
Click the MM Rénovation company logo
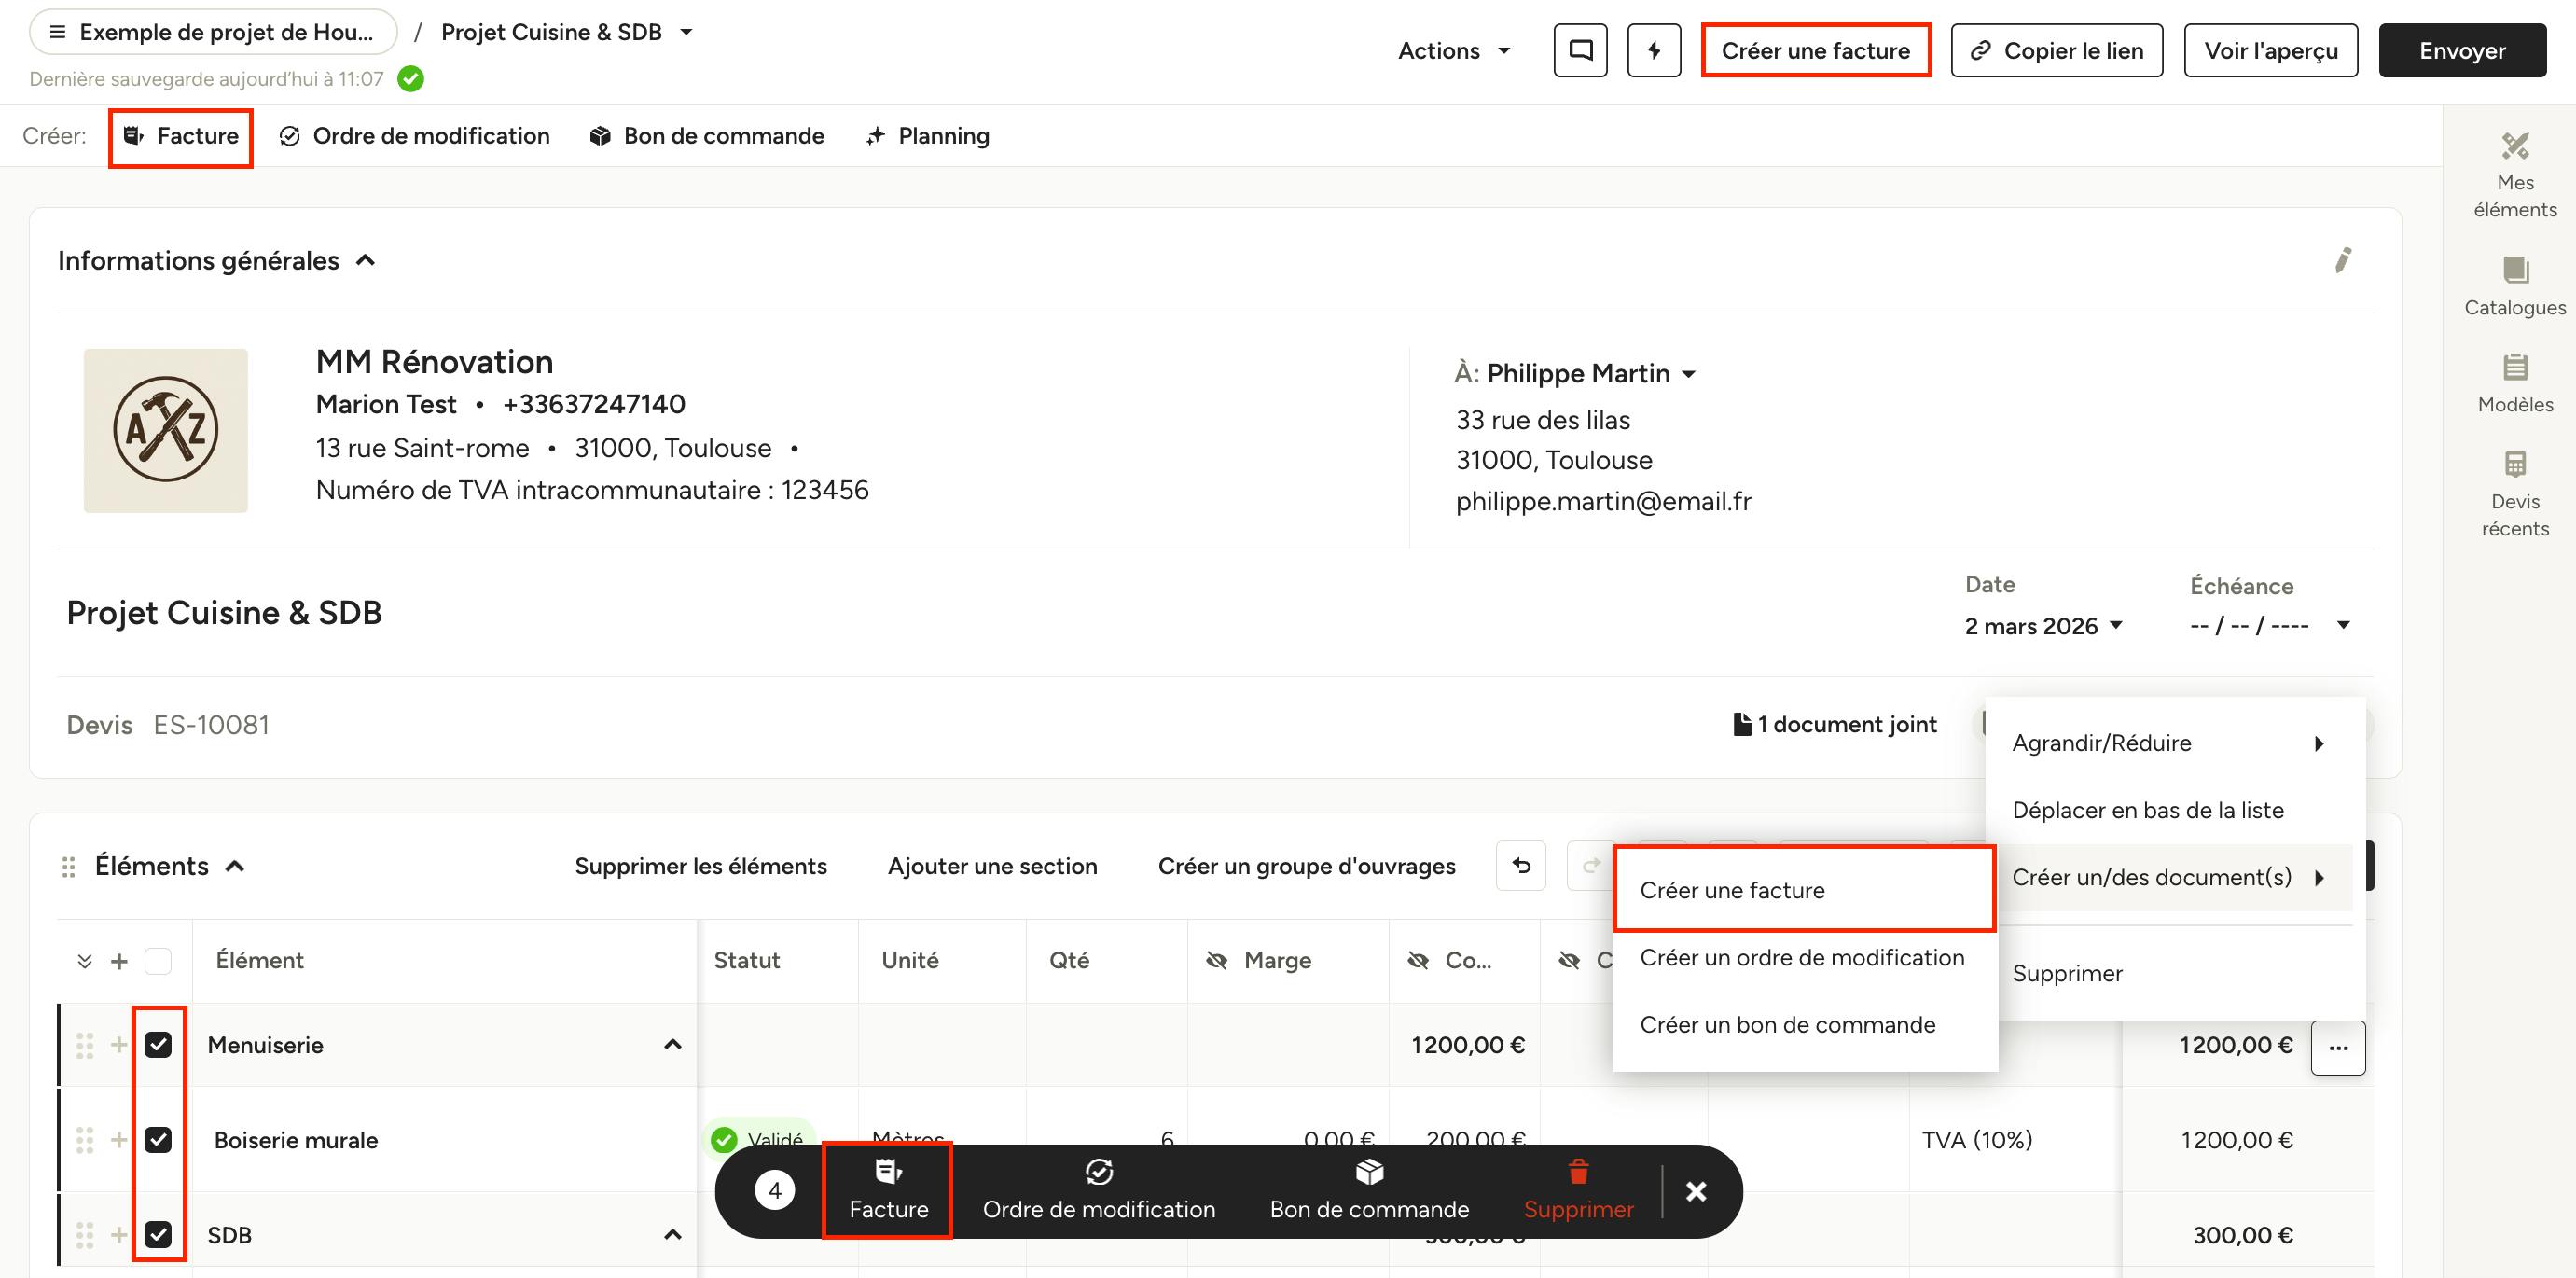click(x=166, y=431)
